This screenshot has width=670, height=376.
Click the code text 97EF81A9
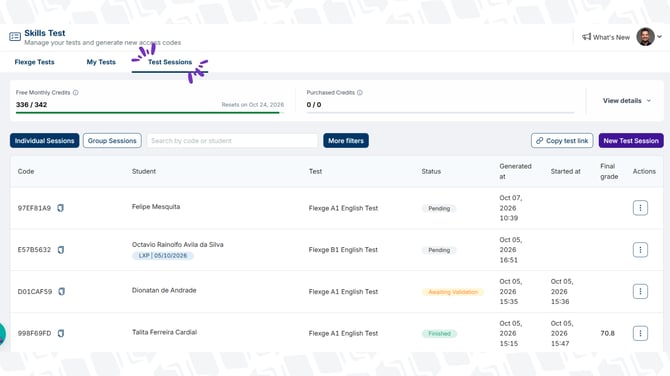click(34, 208)
